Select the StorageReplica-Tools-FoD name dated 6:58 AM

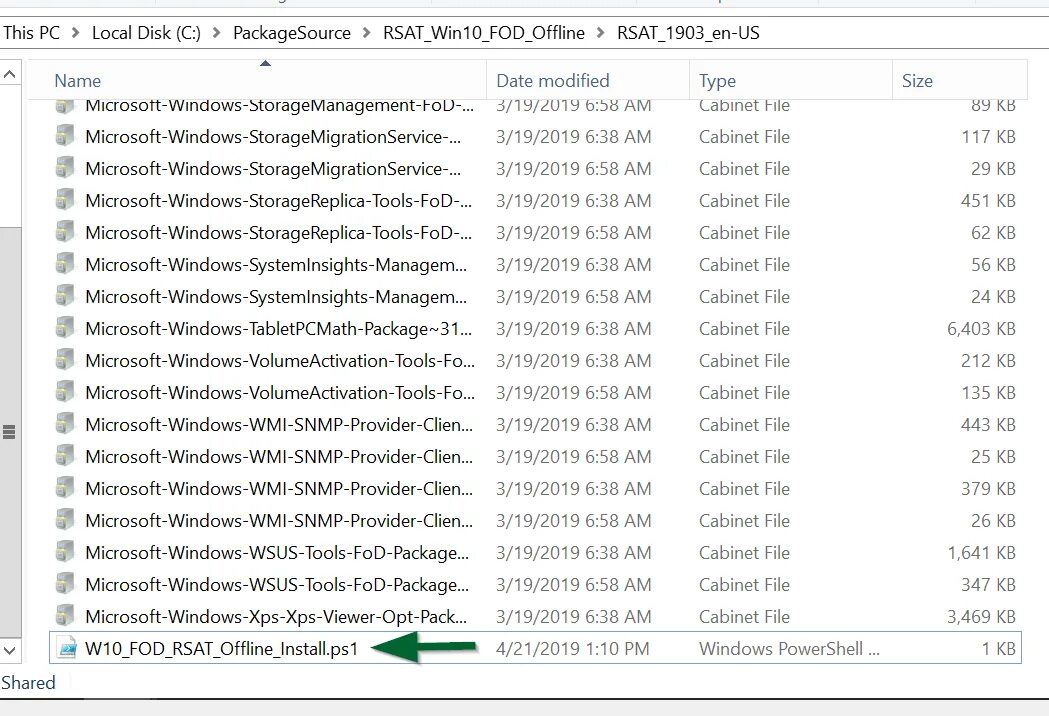coord(278,233)
